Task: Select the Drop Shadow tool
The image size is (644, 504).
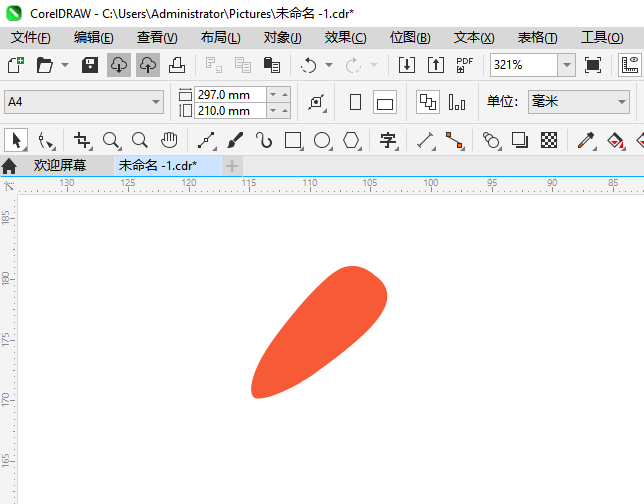Action: (520, 140)
